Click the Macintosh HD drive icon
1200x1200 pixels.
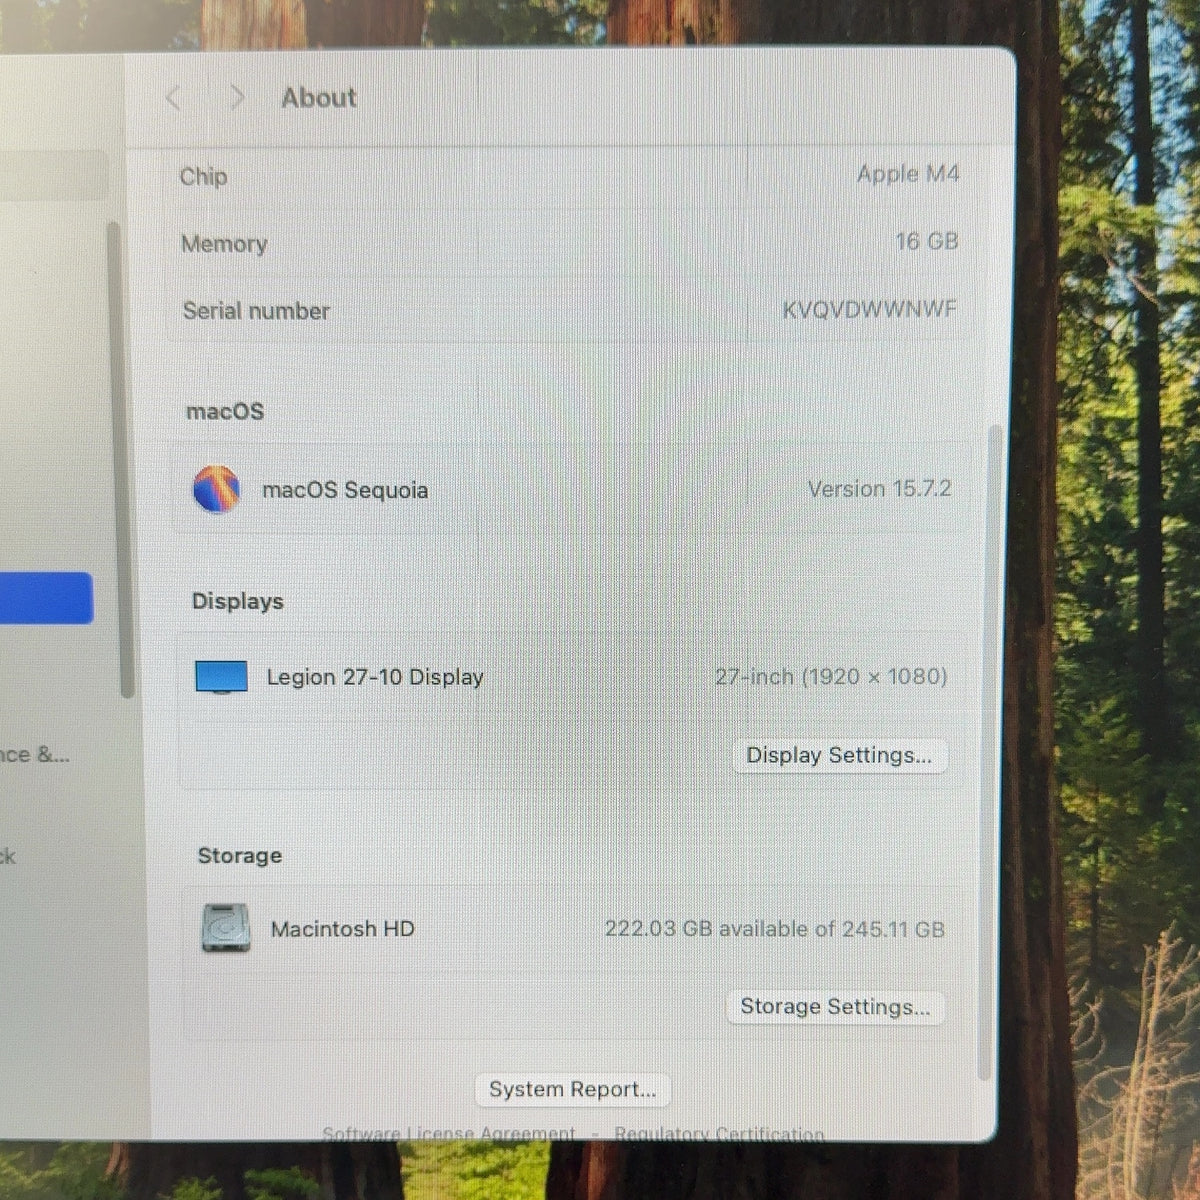(226, 929)
